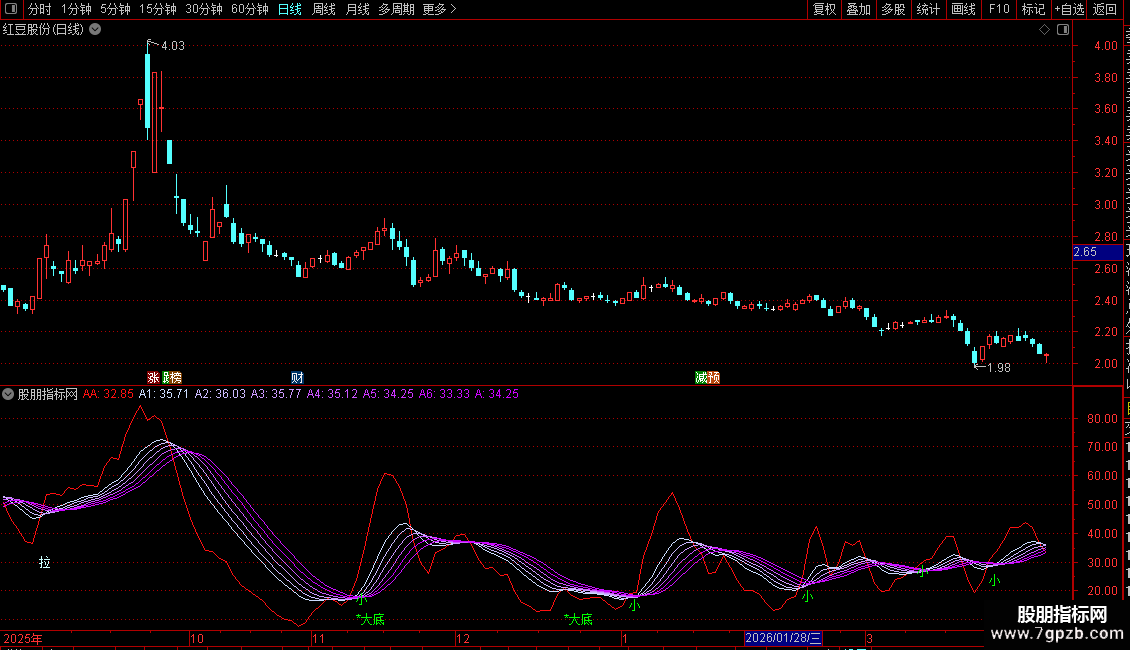Open the 股朋指标网 indicator dropdown arrow

pos(8,394)
